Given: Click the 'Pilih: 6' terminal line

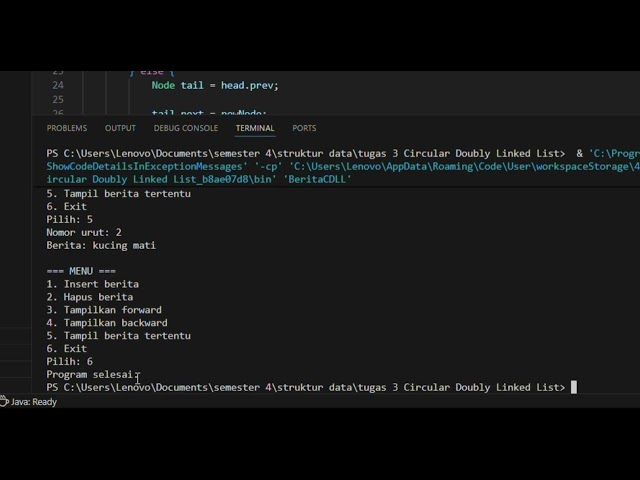Looking at the screenshot, I should point(69,362).
